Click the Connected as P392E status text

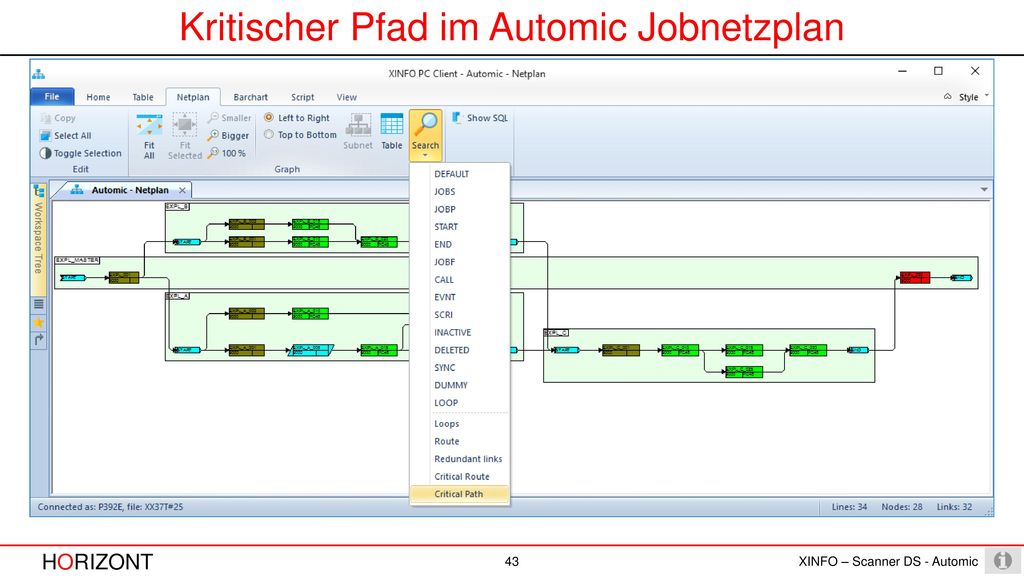coord(110,507)
